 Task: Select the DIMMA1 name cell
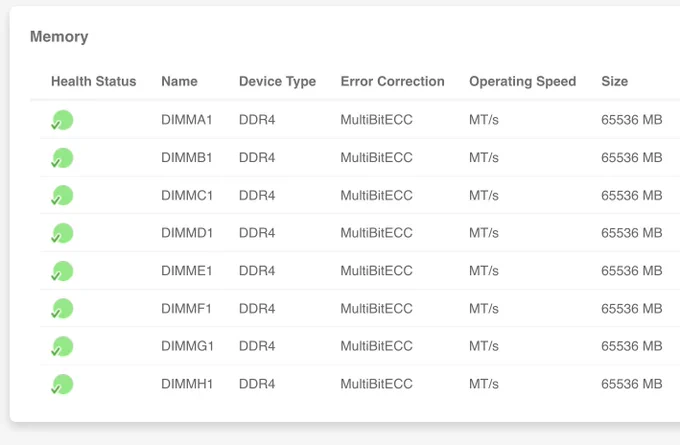coord(187,120)
